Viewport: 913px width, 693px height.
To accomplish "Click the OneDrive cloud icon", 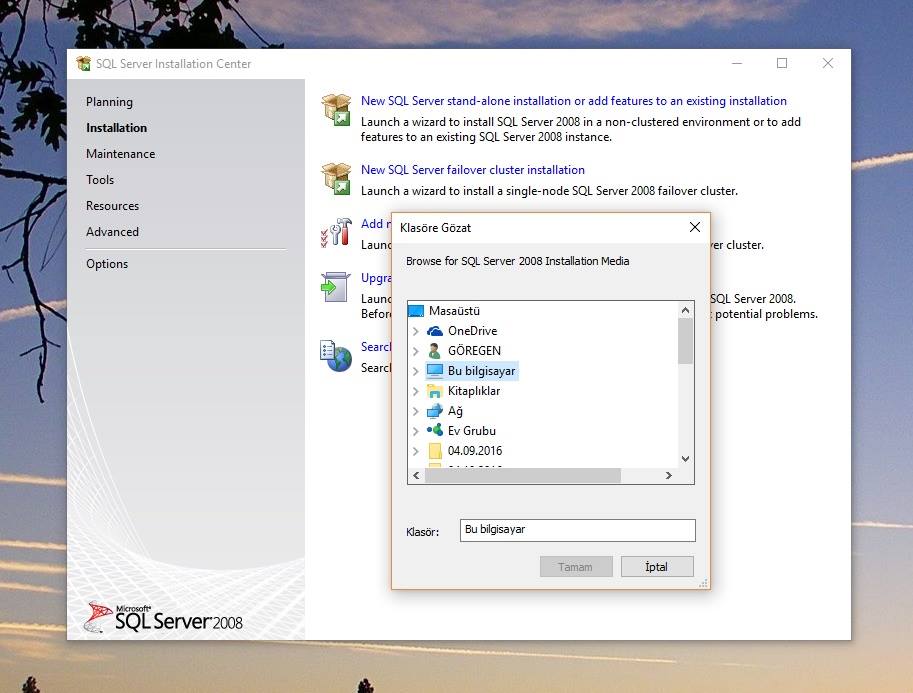I will (435, 331).
